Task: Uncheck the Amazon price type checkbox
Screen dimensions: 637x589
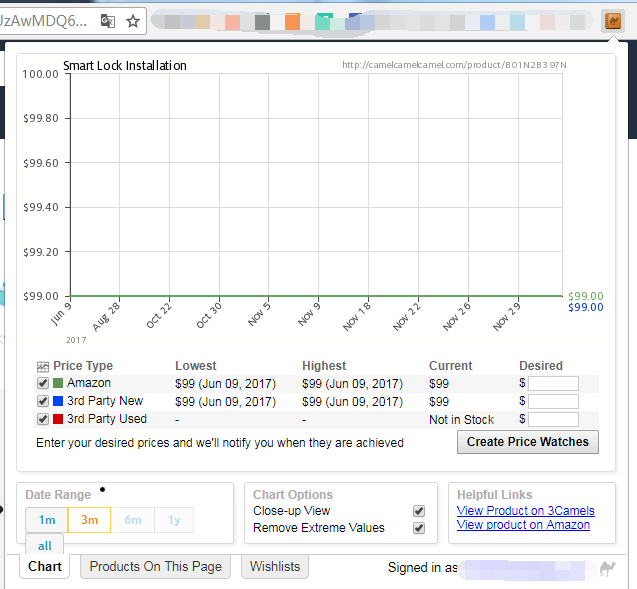Action: pos(43,383)
